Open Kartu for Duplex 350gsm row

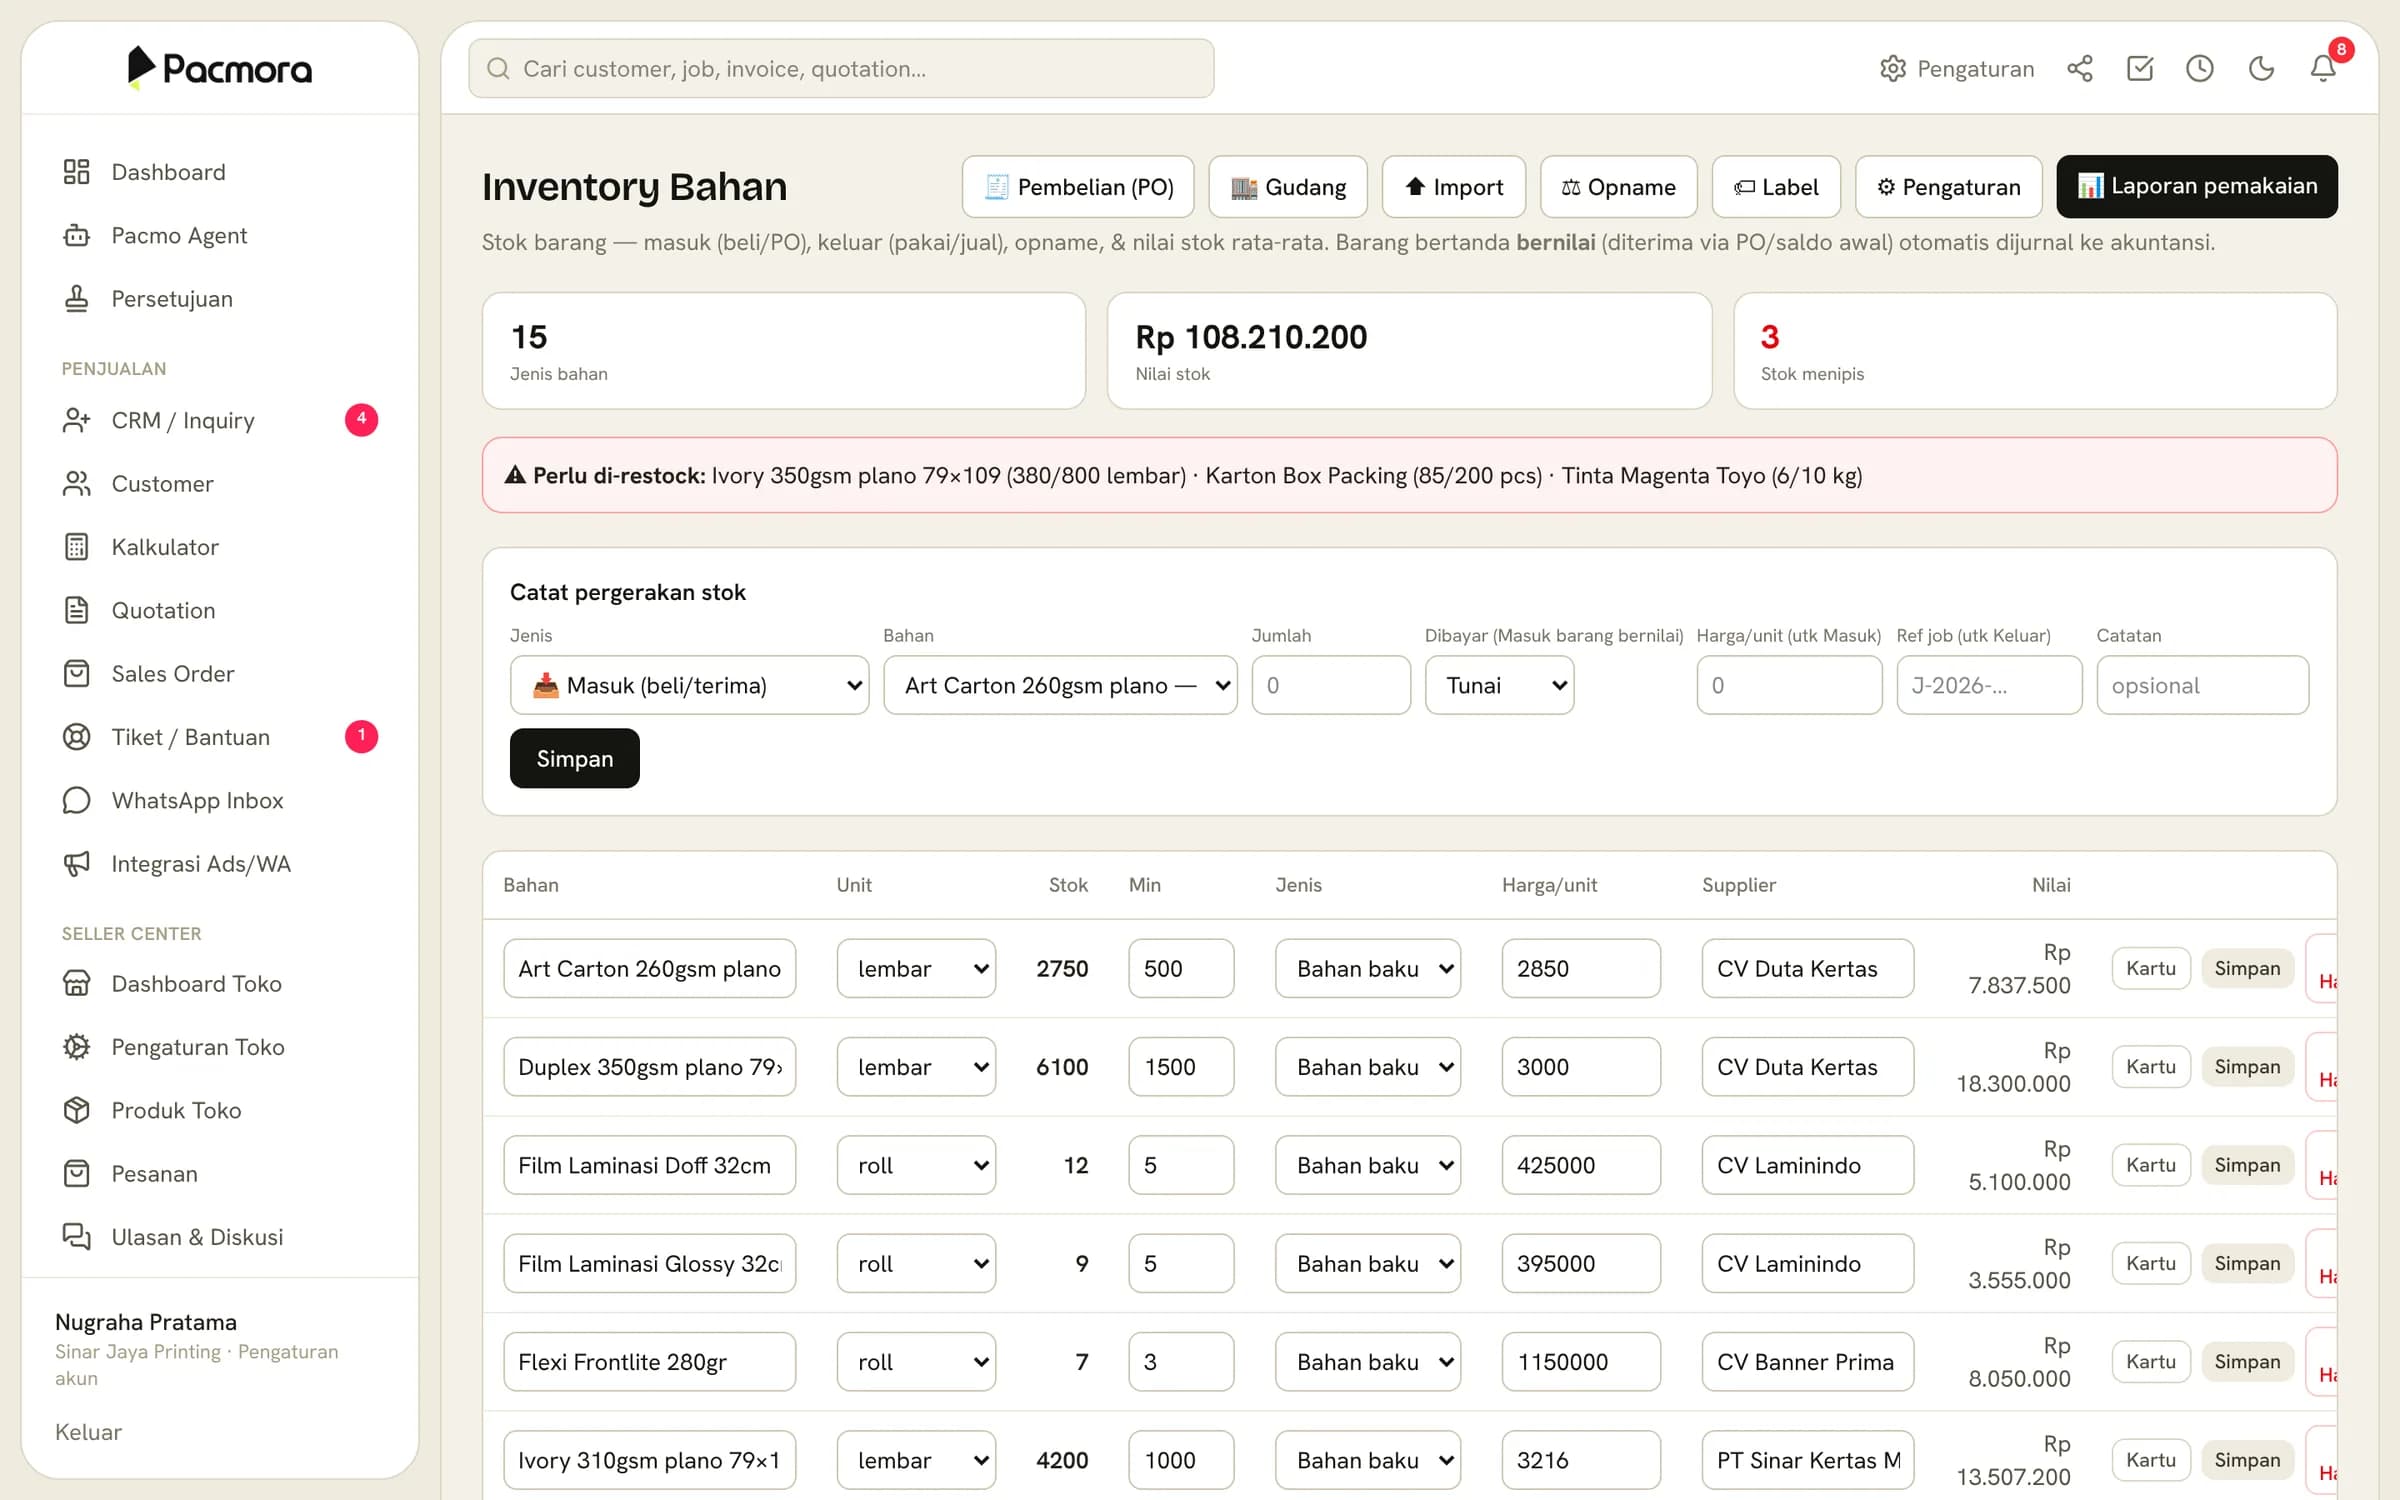[x=2150, y=1067]
